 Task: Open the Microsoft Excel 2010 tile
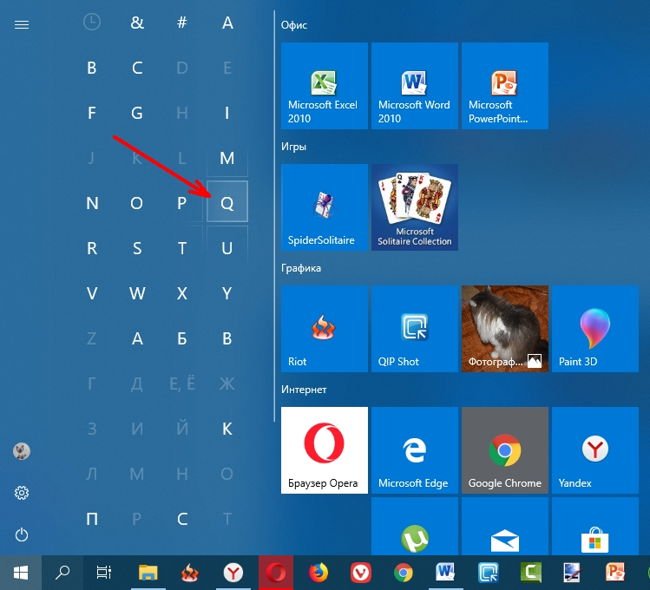(x=324, y=85)
